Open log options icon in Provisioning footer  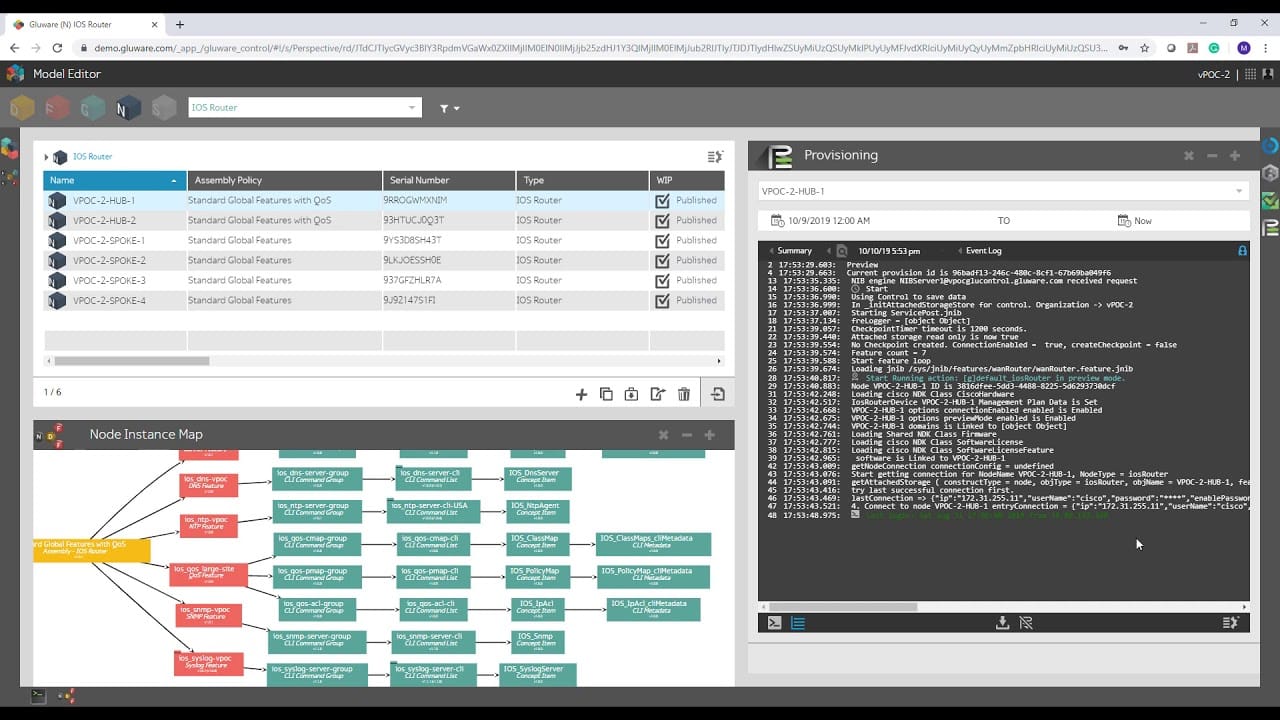1230,622
